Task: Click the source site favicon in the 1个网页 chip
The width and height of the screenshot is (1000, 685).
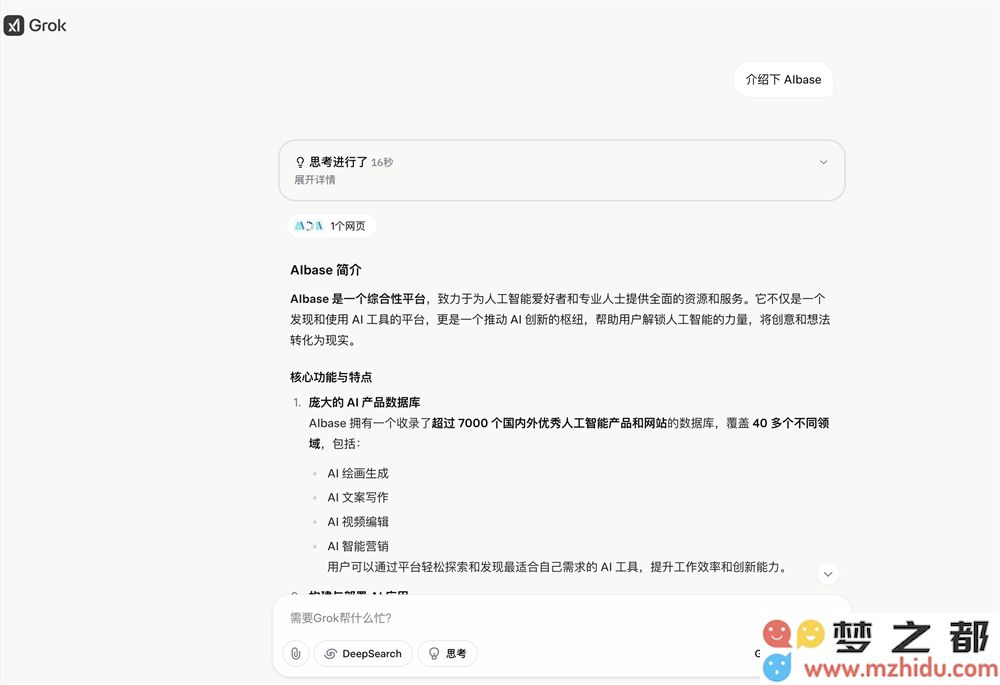Action: [308, 226]
